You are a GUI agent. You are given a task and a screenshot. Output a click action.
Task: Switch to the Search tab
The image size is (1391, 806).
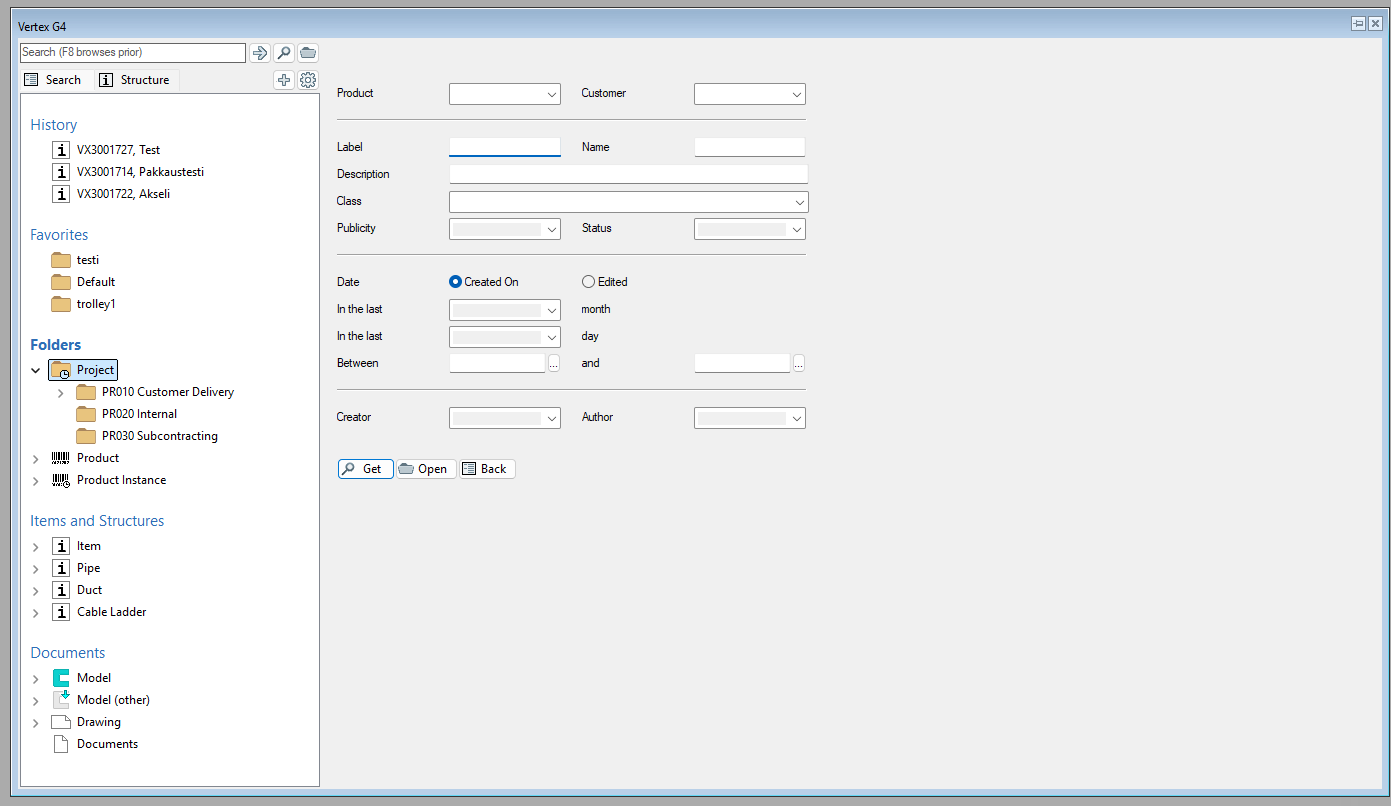(x=54, y=80)
